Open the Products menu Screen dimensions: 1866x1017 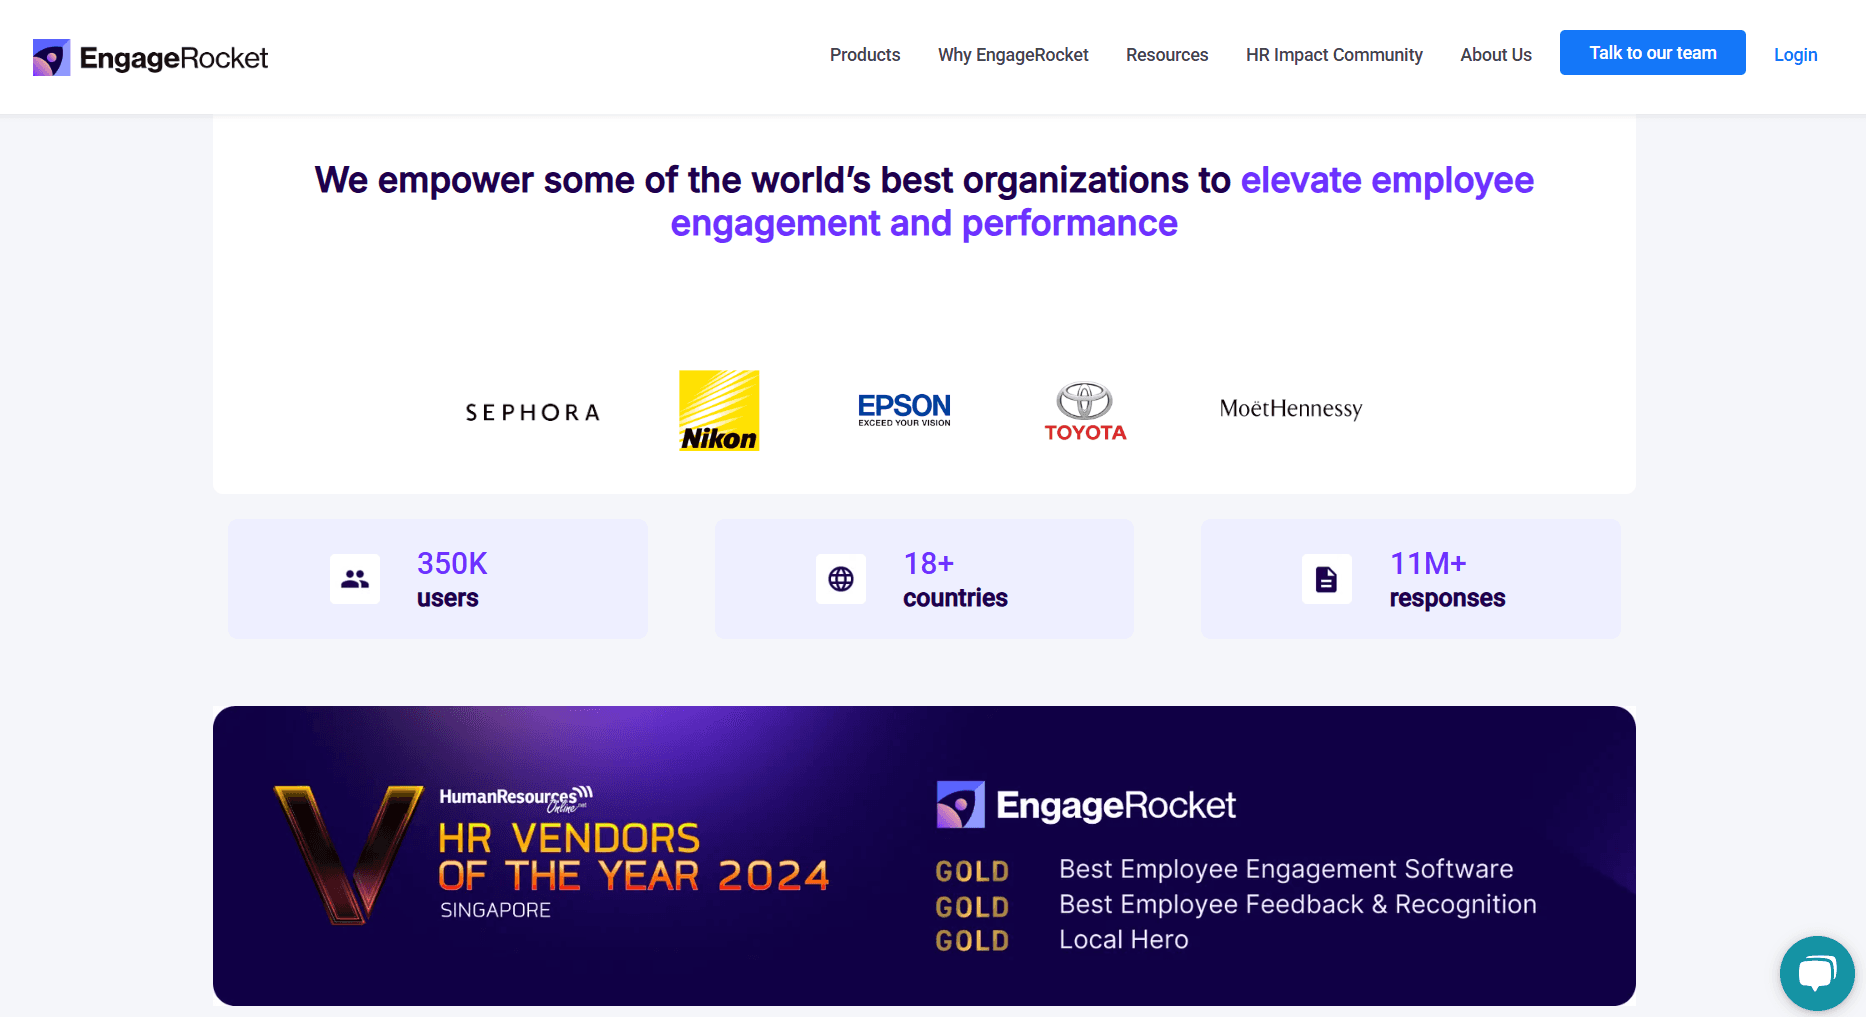coord(865,55)
